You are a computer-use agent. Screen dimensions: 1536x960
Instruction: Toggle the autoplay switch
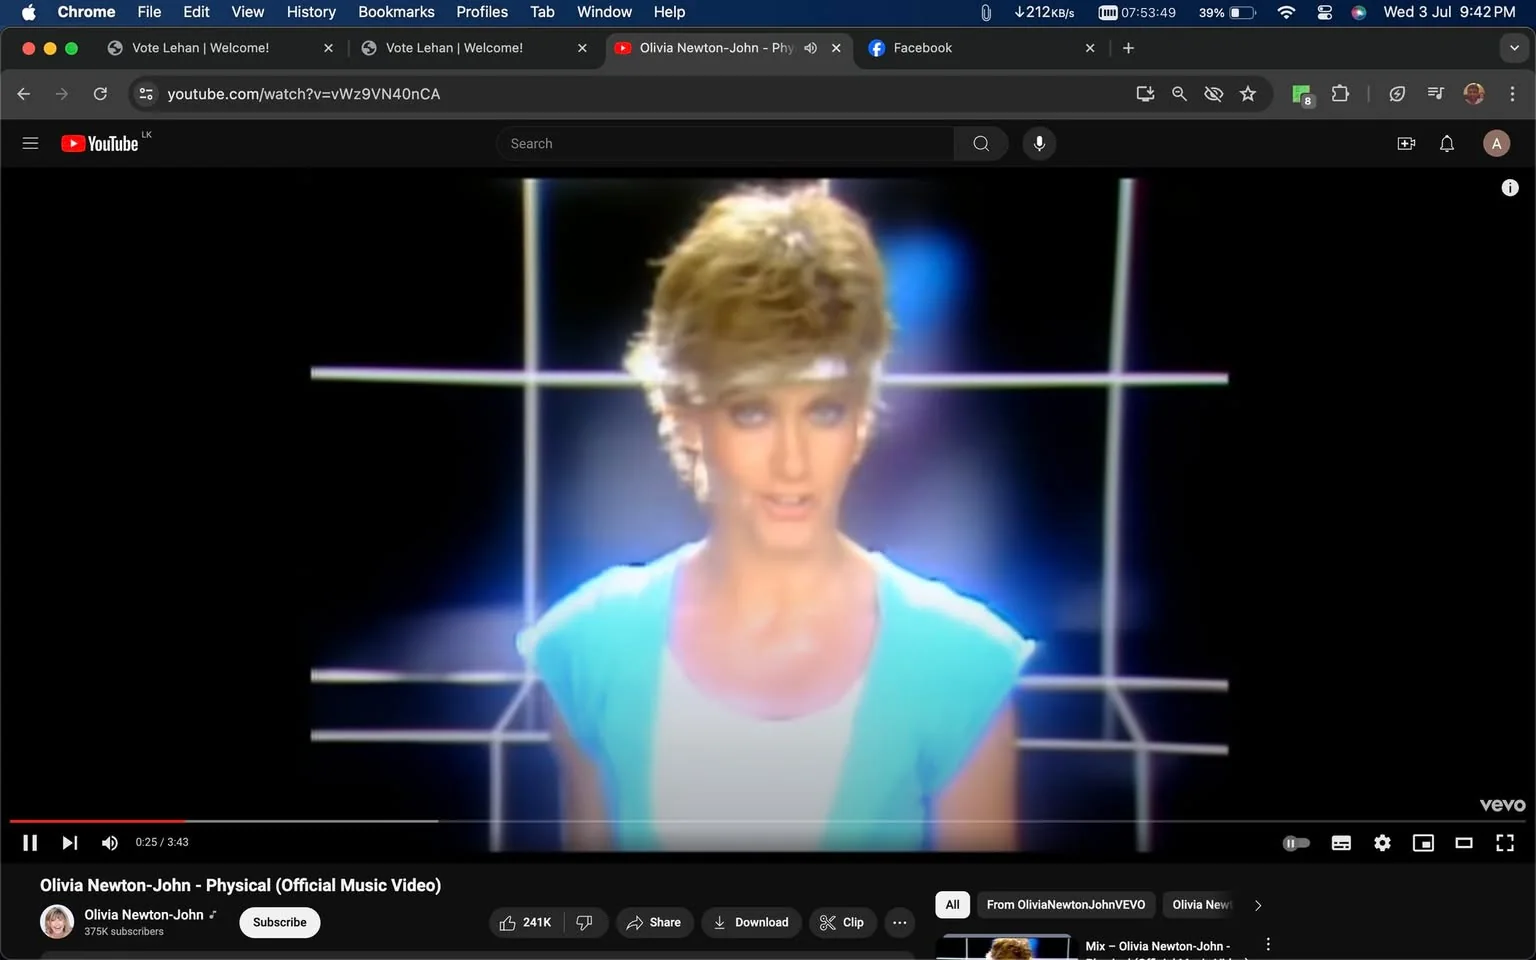(1296, 843)
